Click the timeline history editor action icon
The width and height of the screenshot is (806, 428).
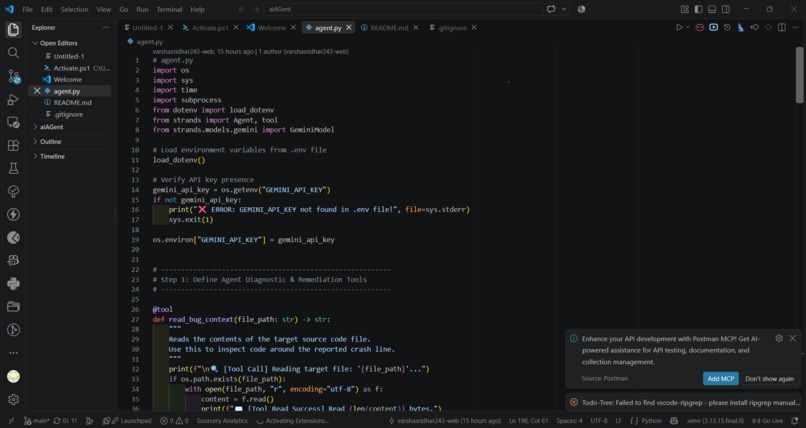coord(727,27)
